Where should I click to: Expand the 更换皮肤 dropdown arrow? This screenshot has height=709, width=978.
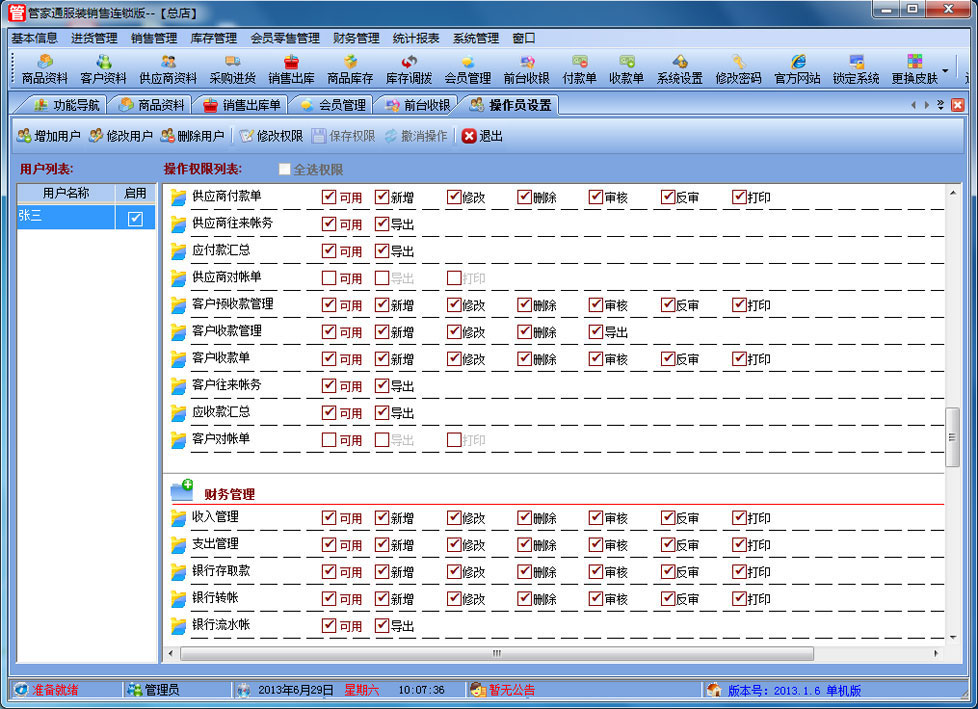(x=945, y=72)
